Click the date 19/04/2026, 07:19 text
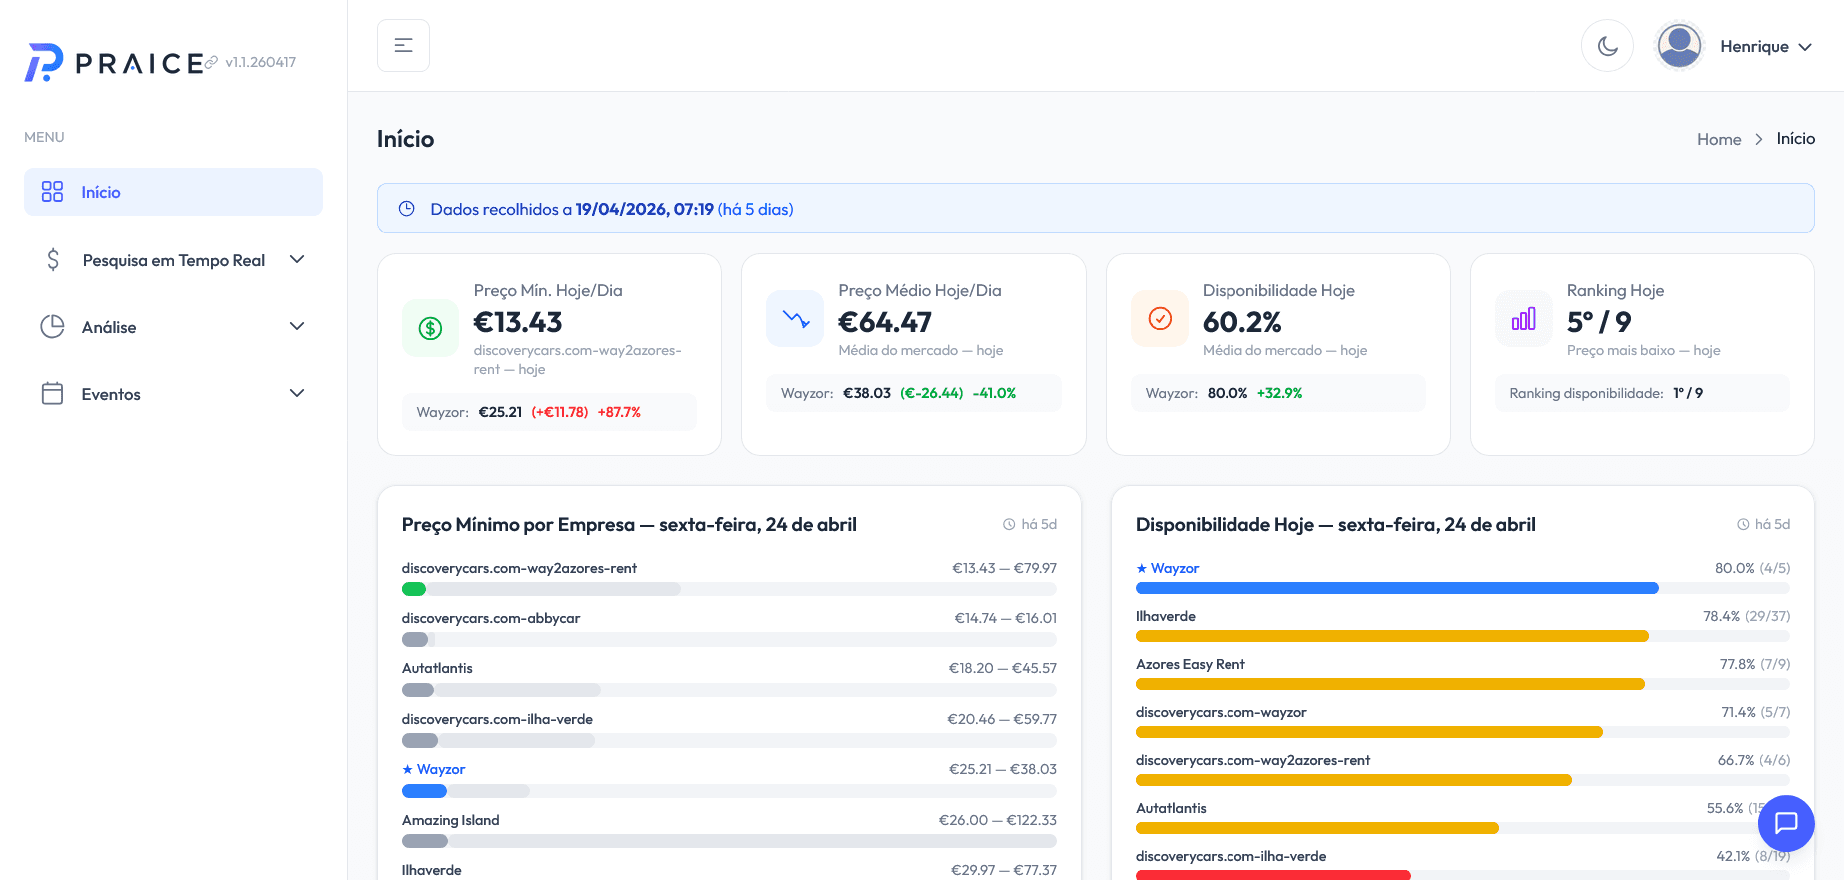 [645, 209]
